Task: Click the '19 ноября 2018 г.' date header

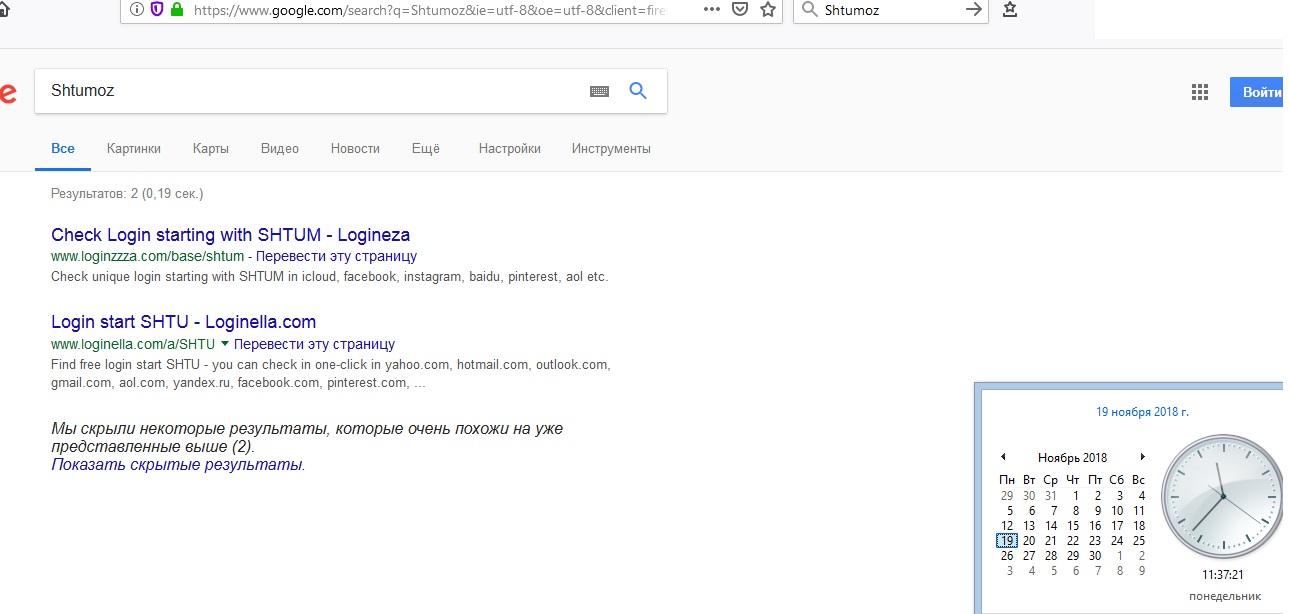Action: pos(1142,411)
